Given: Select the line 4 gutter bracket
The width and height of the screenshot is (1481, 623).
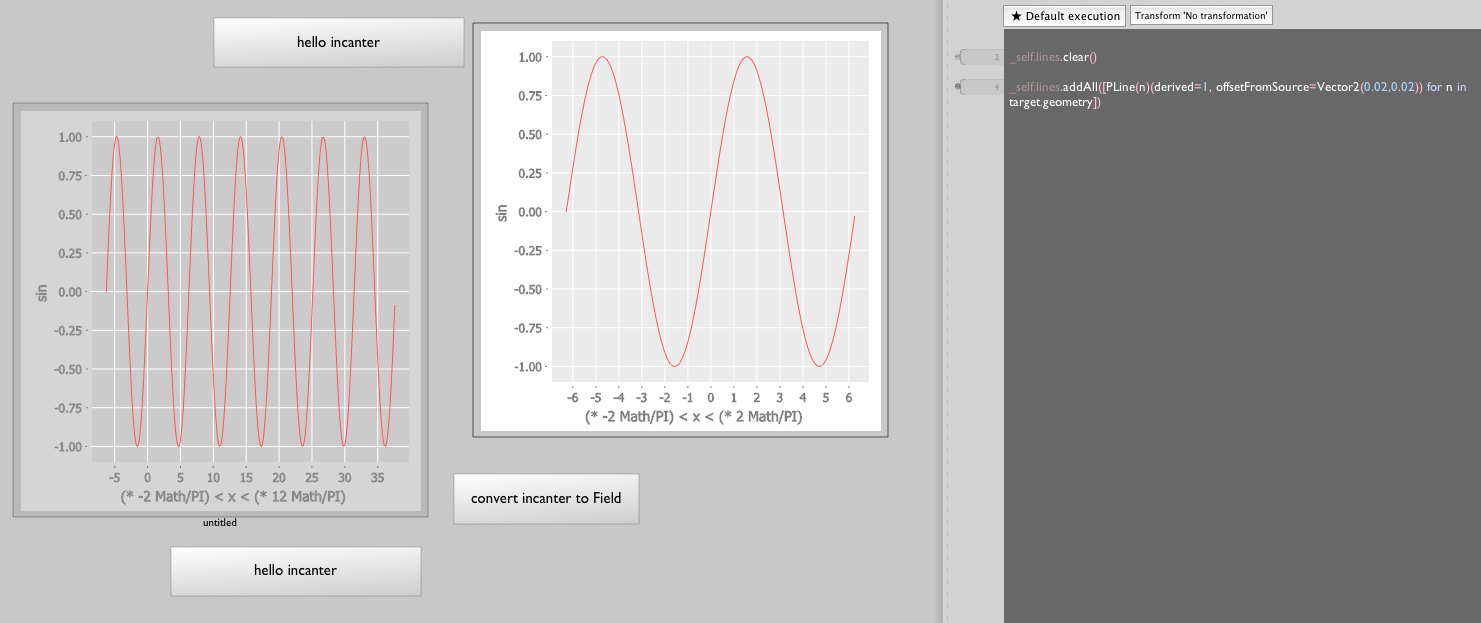Looking at the screenshot, I should [x=981, y=87].
